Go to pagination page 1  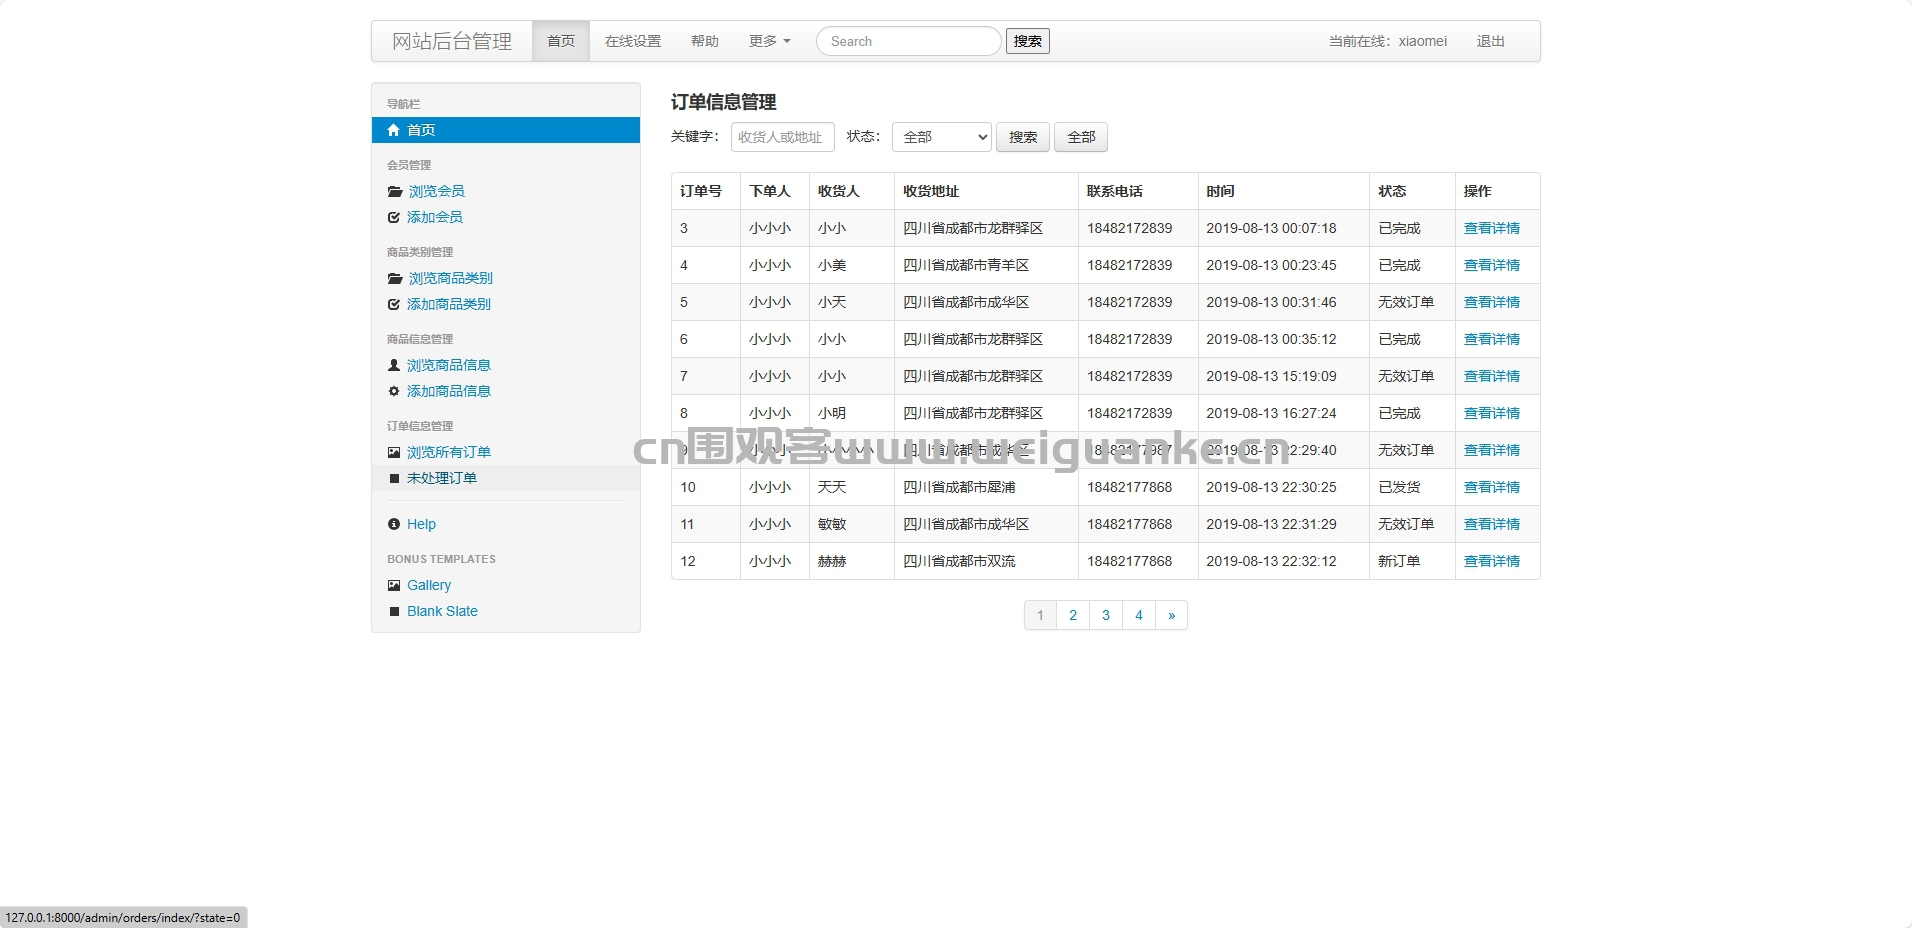pos(1040,615)
